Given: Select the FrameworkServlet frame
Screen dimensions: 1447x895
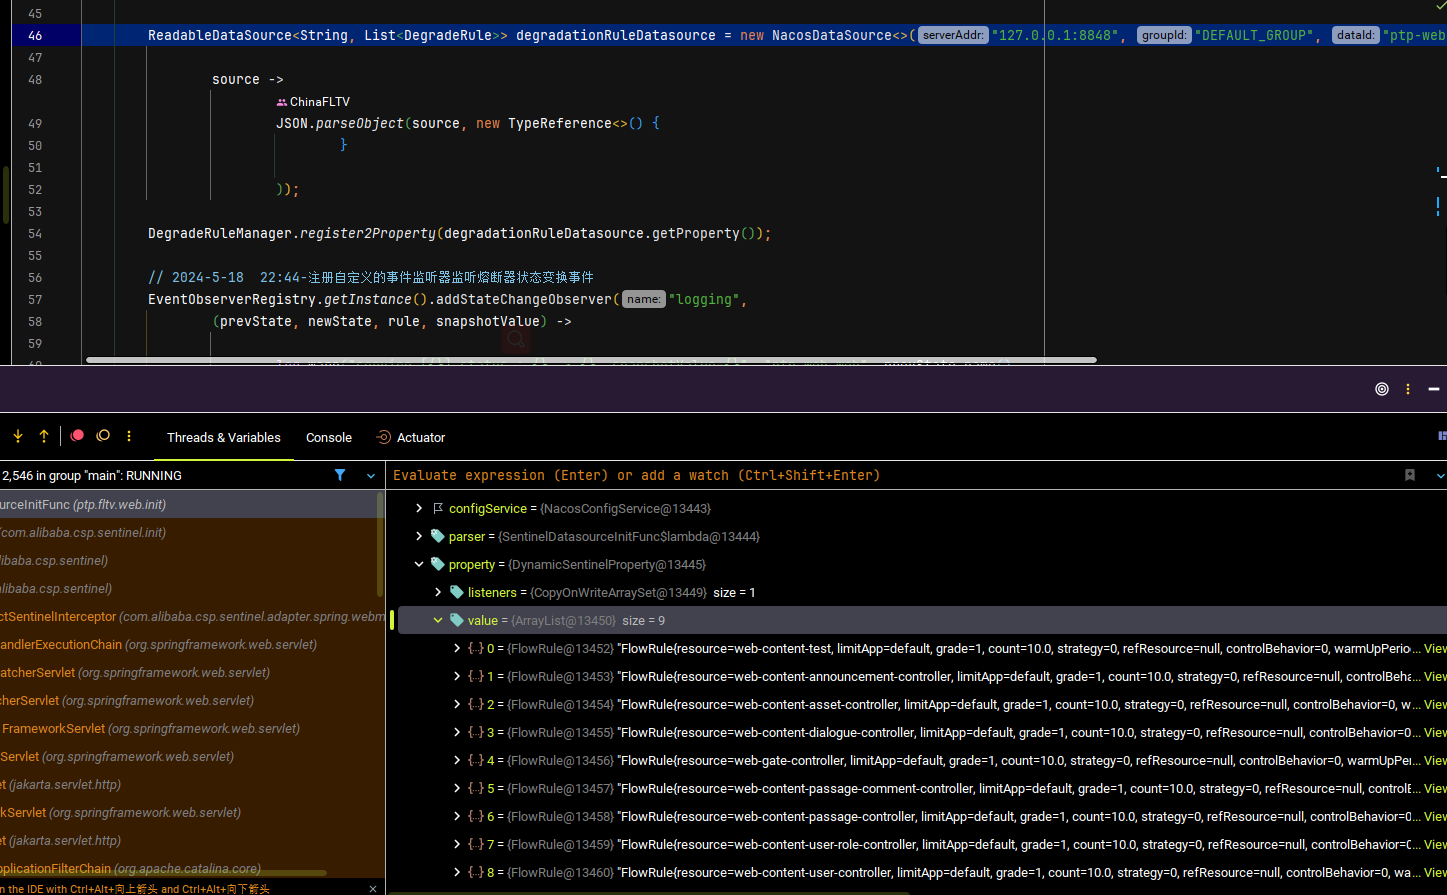Looking at the screenshot, I should (190, 729).
